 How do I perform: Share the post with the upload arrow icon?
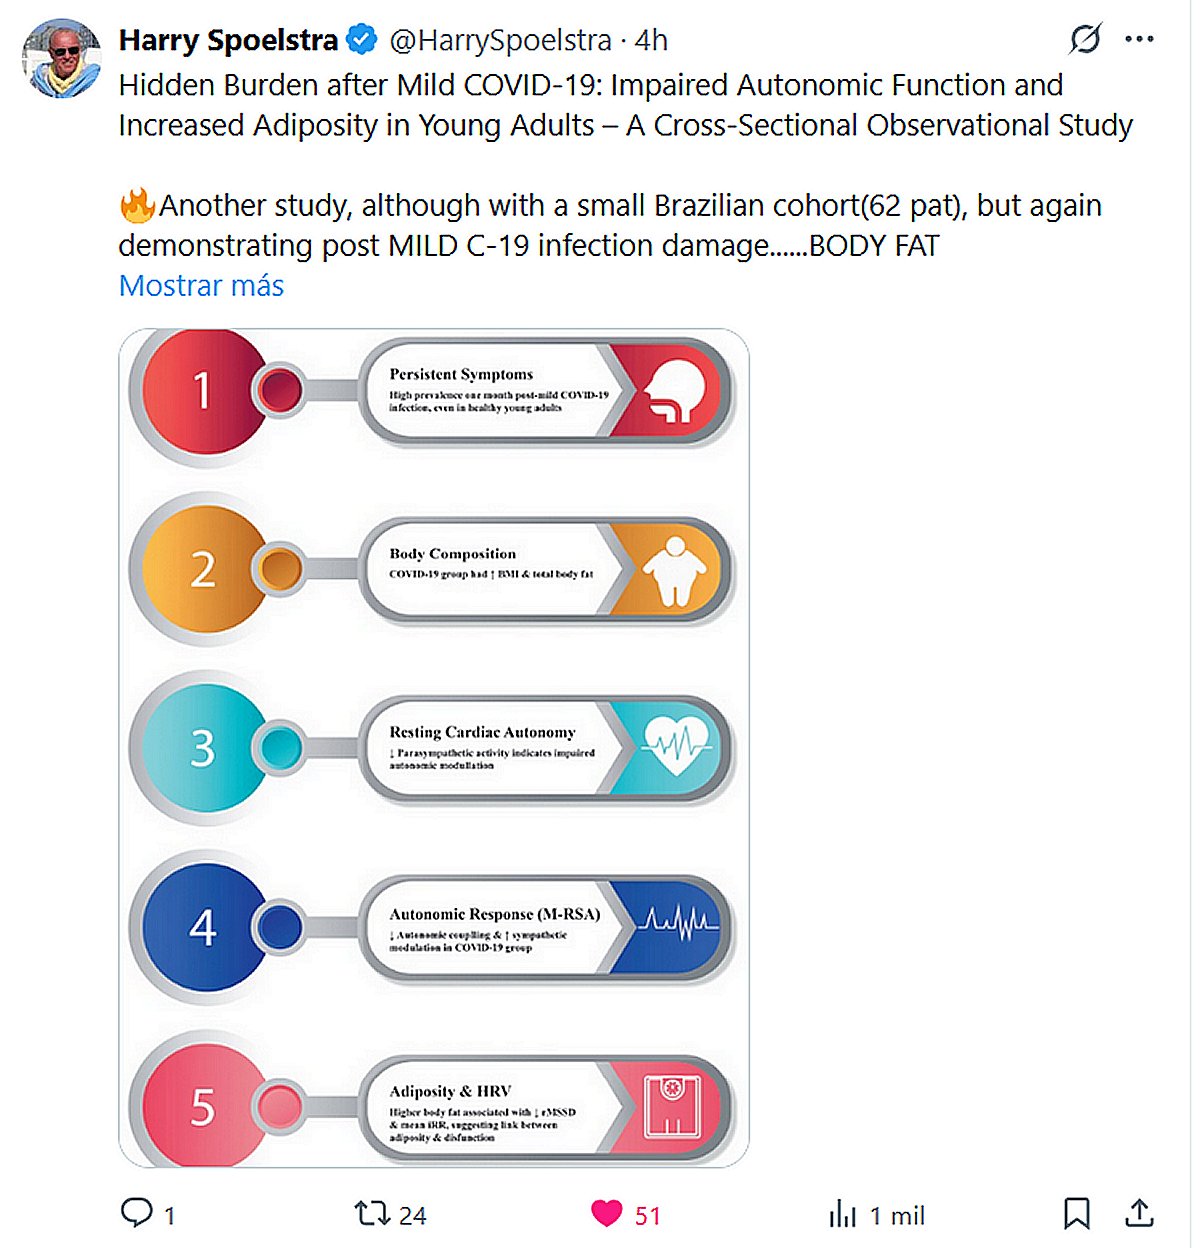coord(1139,1213)
